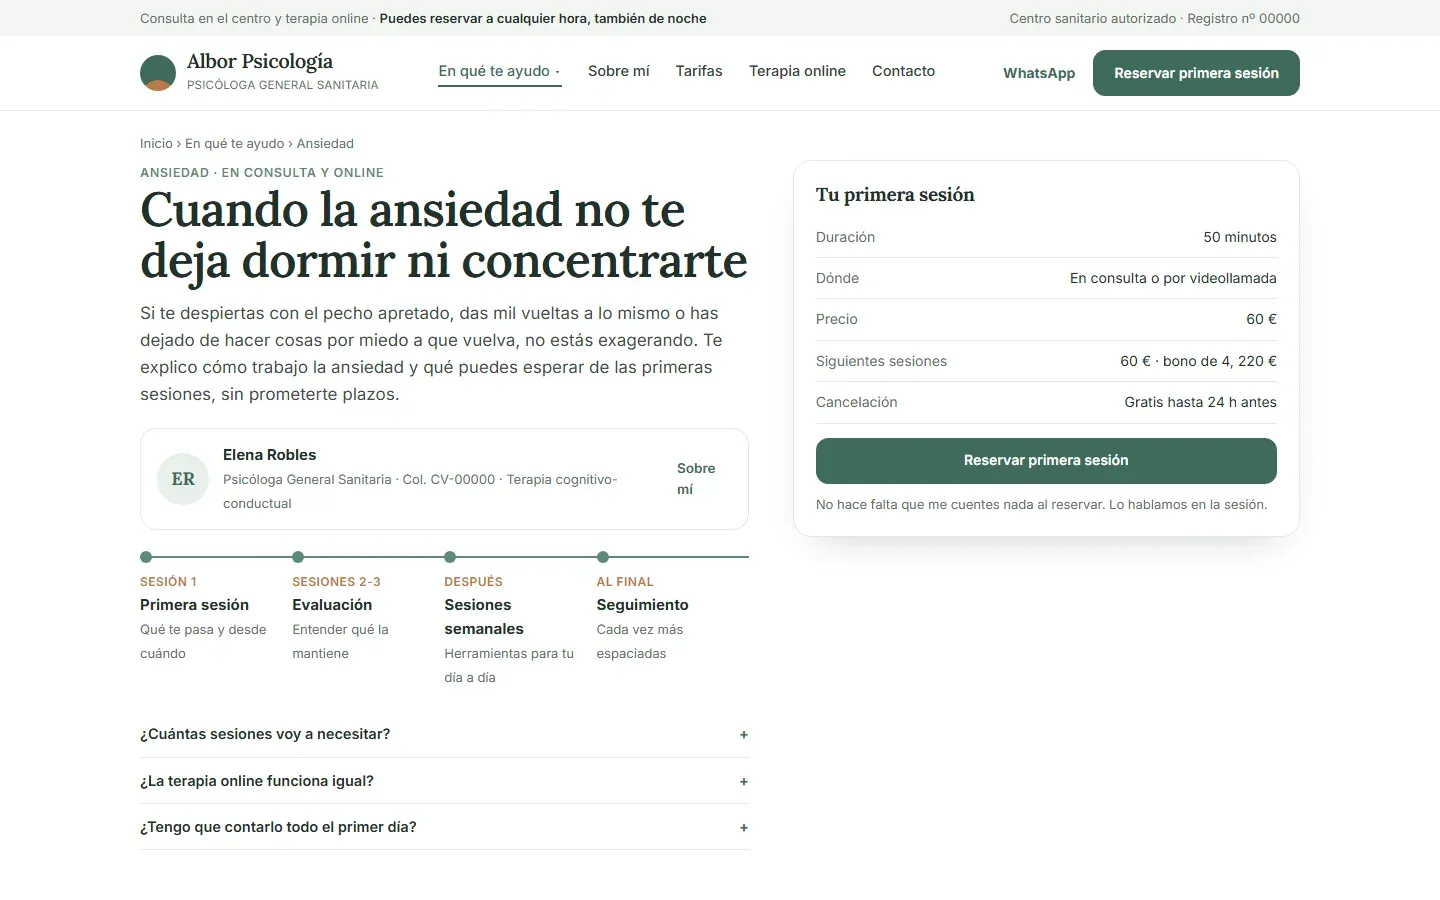Select "Terapia online" in the navigation
Screen dimensions: 1440x900
coord(797,71)
